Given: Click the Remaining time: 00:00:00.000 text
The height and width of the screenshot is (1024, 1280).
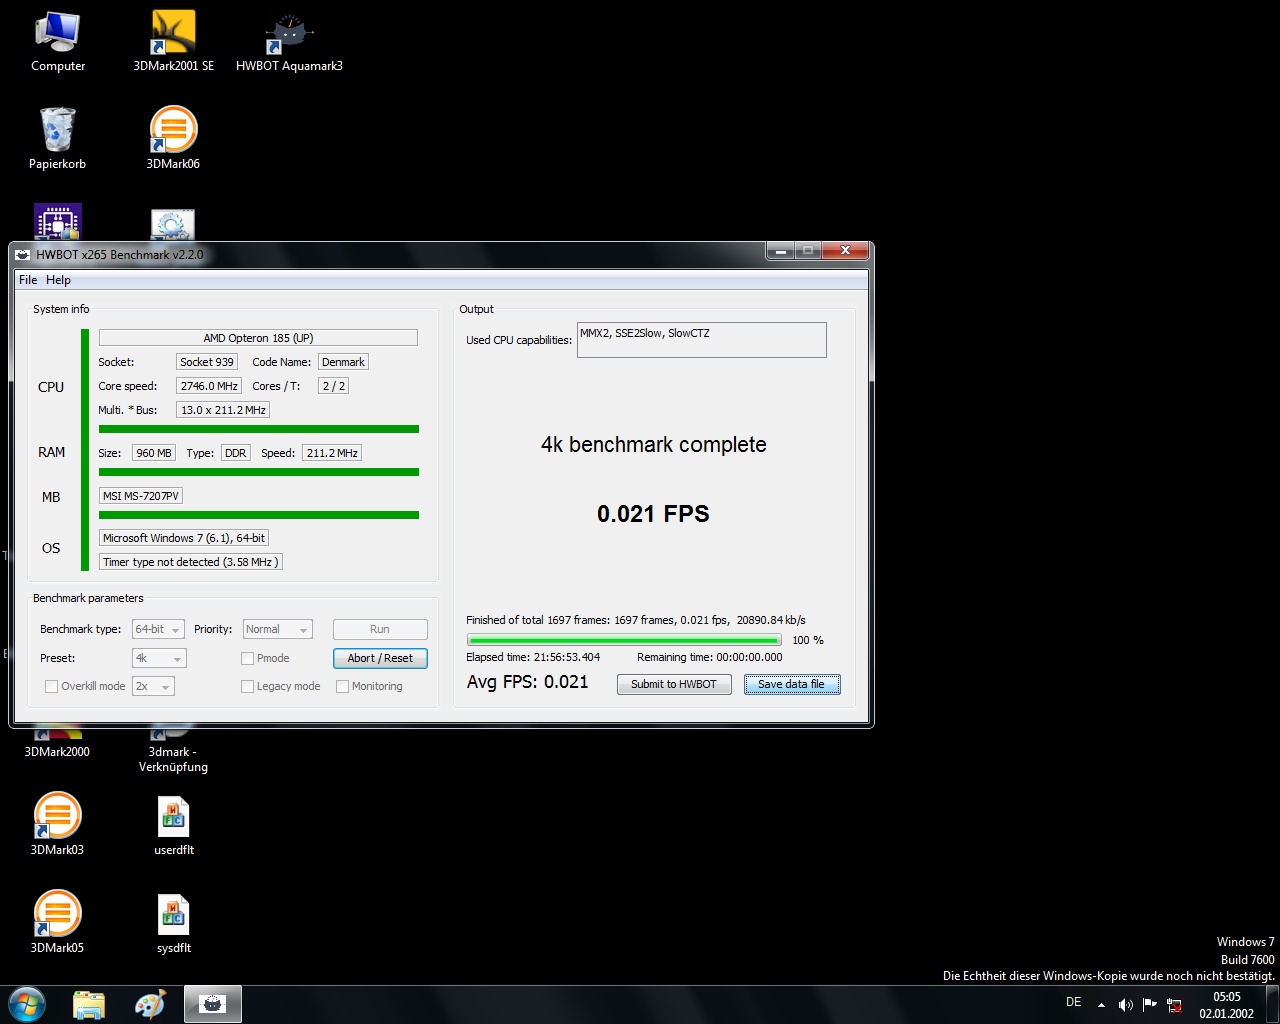Looking at the screenshot, I should (x=710, y=657).
